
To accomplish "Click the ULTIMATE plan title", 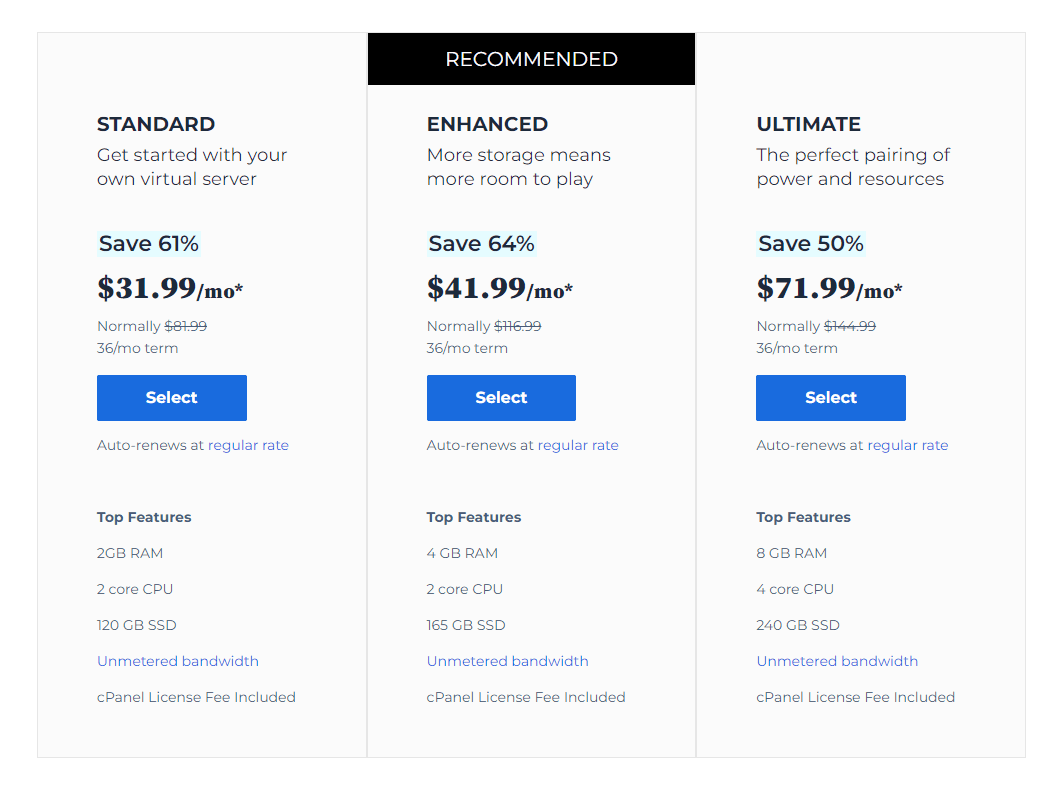I will (808, 124).
